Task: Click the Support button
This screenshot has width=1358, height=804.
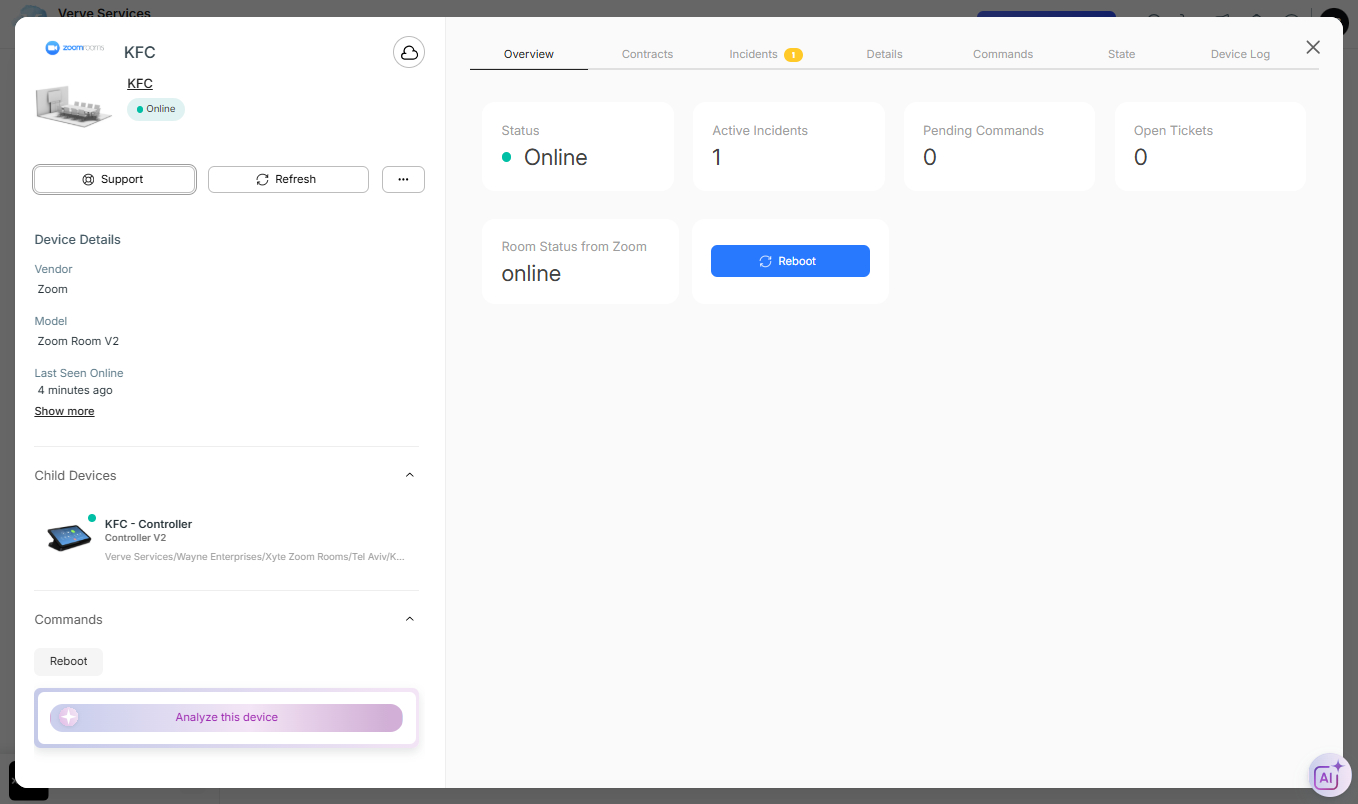Action: click(x=114, y=179)
